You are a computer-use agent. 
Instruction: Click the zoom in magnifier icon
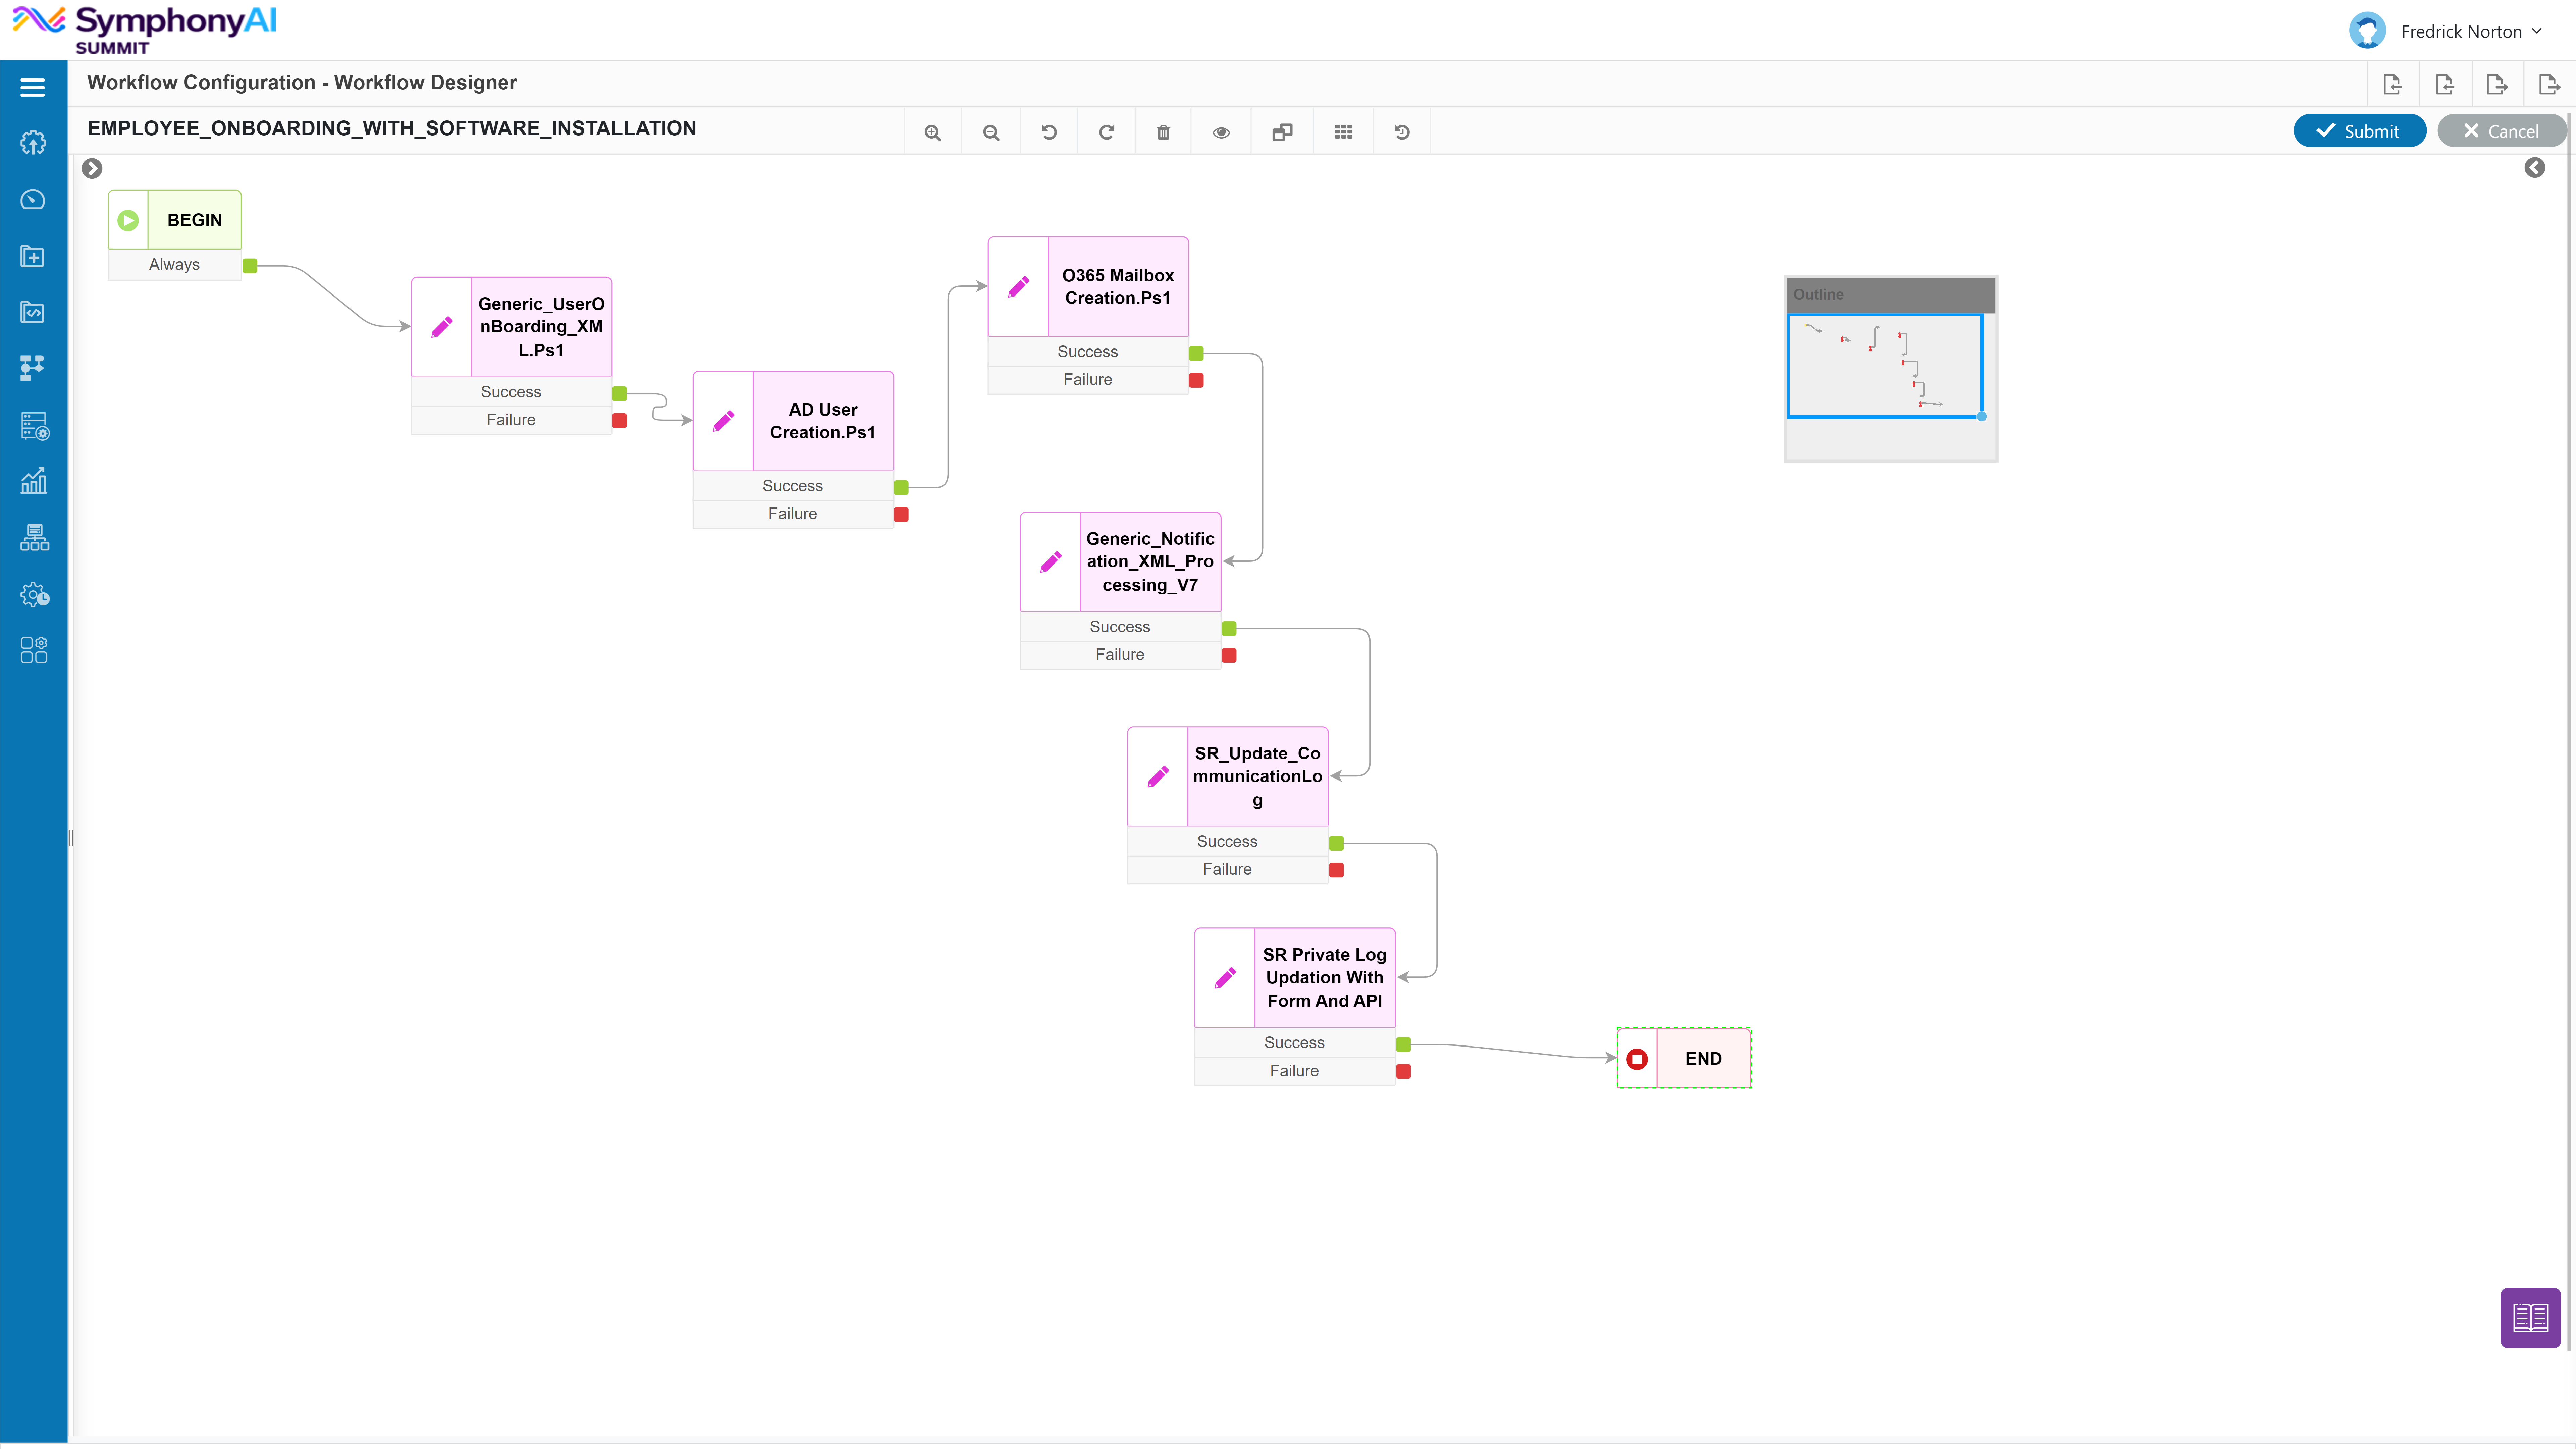coord(932,132)
